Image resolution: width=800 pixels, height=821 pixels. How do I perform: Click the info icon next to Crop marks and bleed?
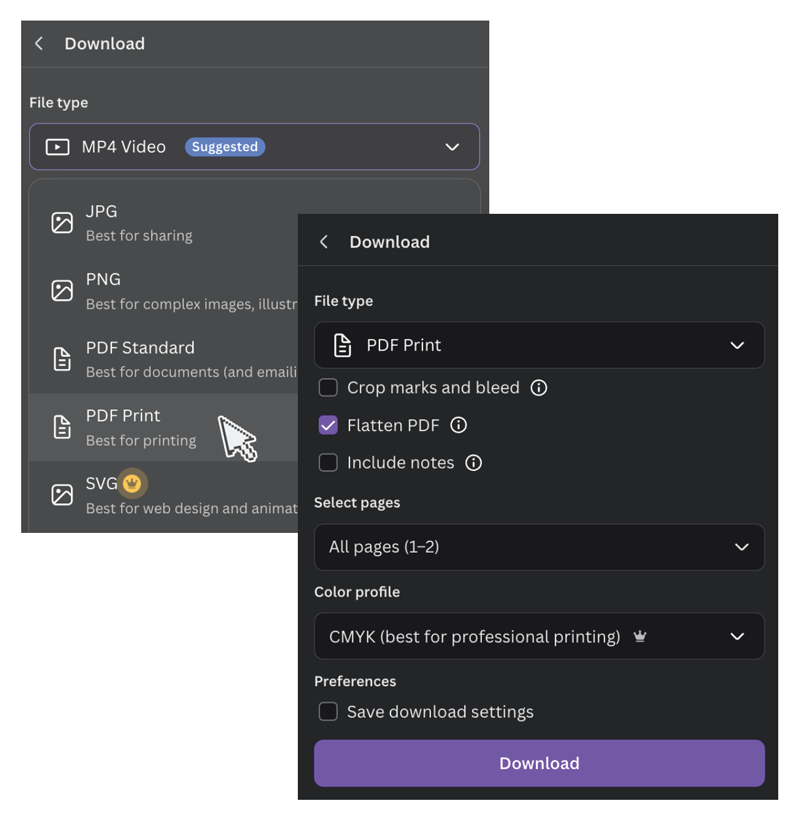(539, 387)
